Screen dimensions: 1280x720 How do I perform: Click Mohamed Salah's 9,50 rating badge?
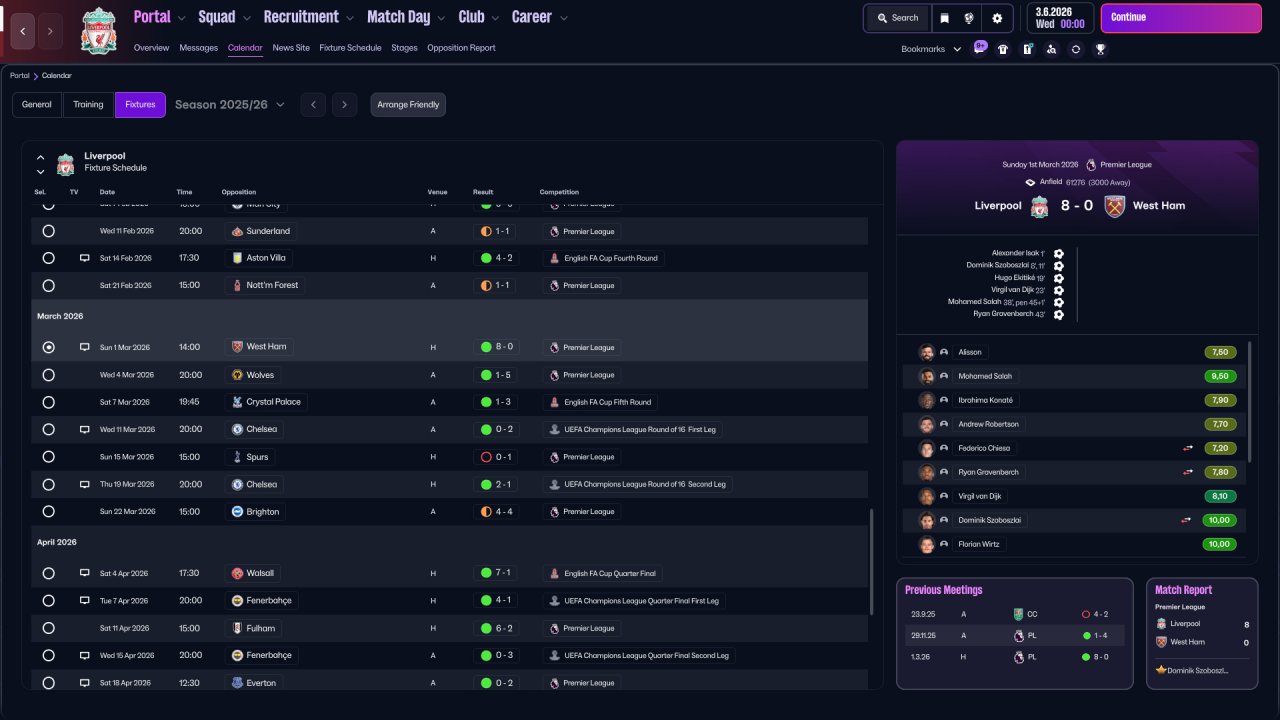pos(1221,376)
